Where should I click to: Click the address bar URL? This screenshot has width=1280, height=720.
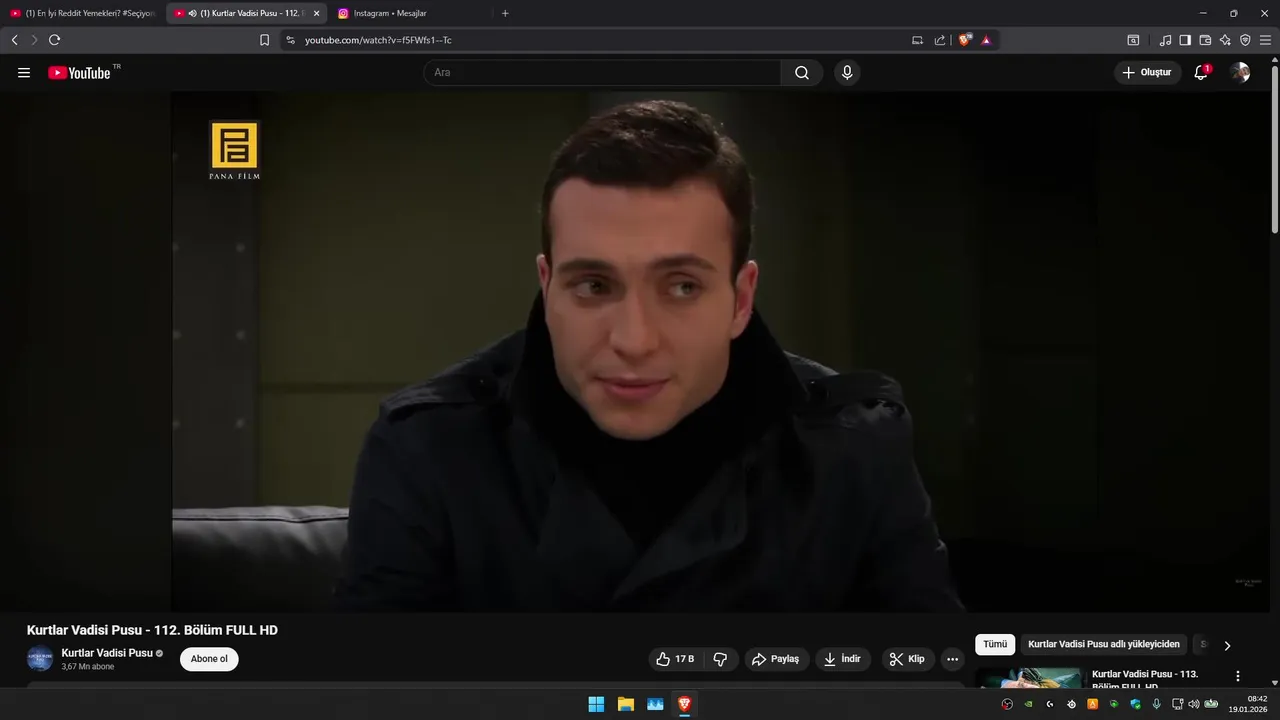pos(378,40)
